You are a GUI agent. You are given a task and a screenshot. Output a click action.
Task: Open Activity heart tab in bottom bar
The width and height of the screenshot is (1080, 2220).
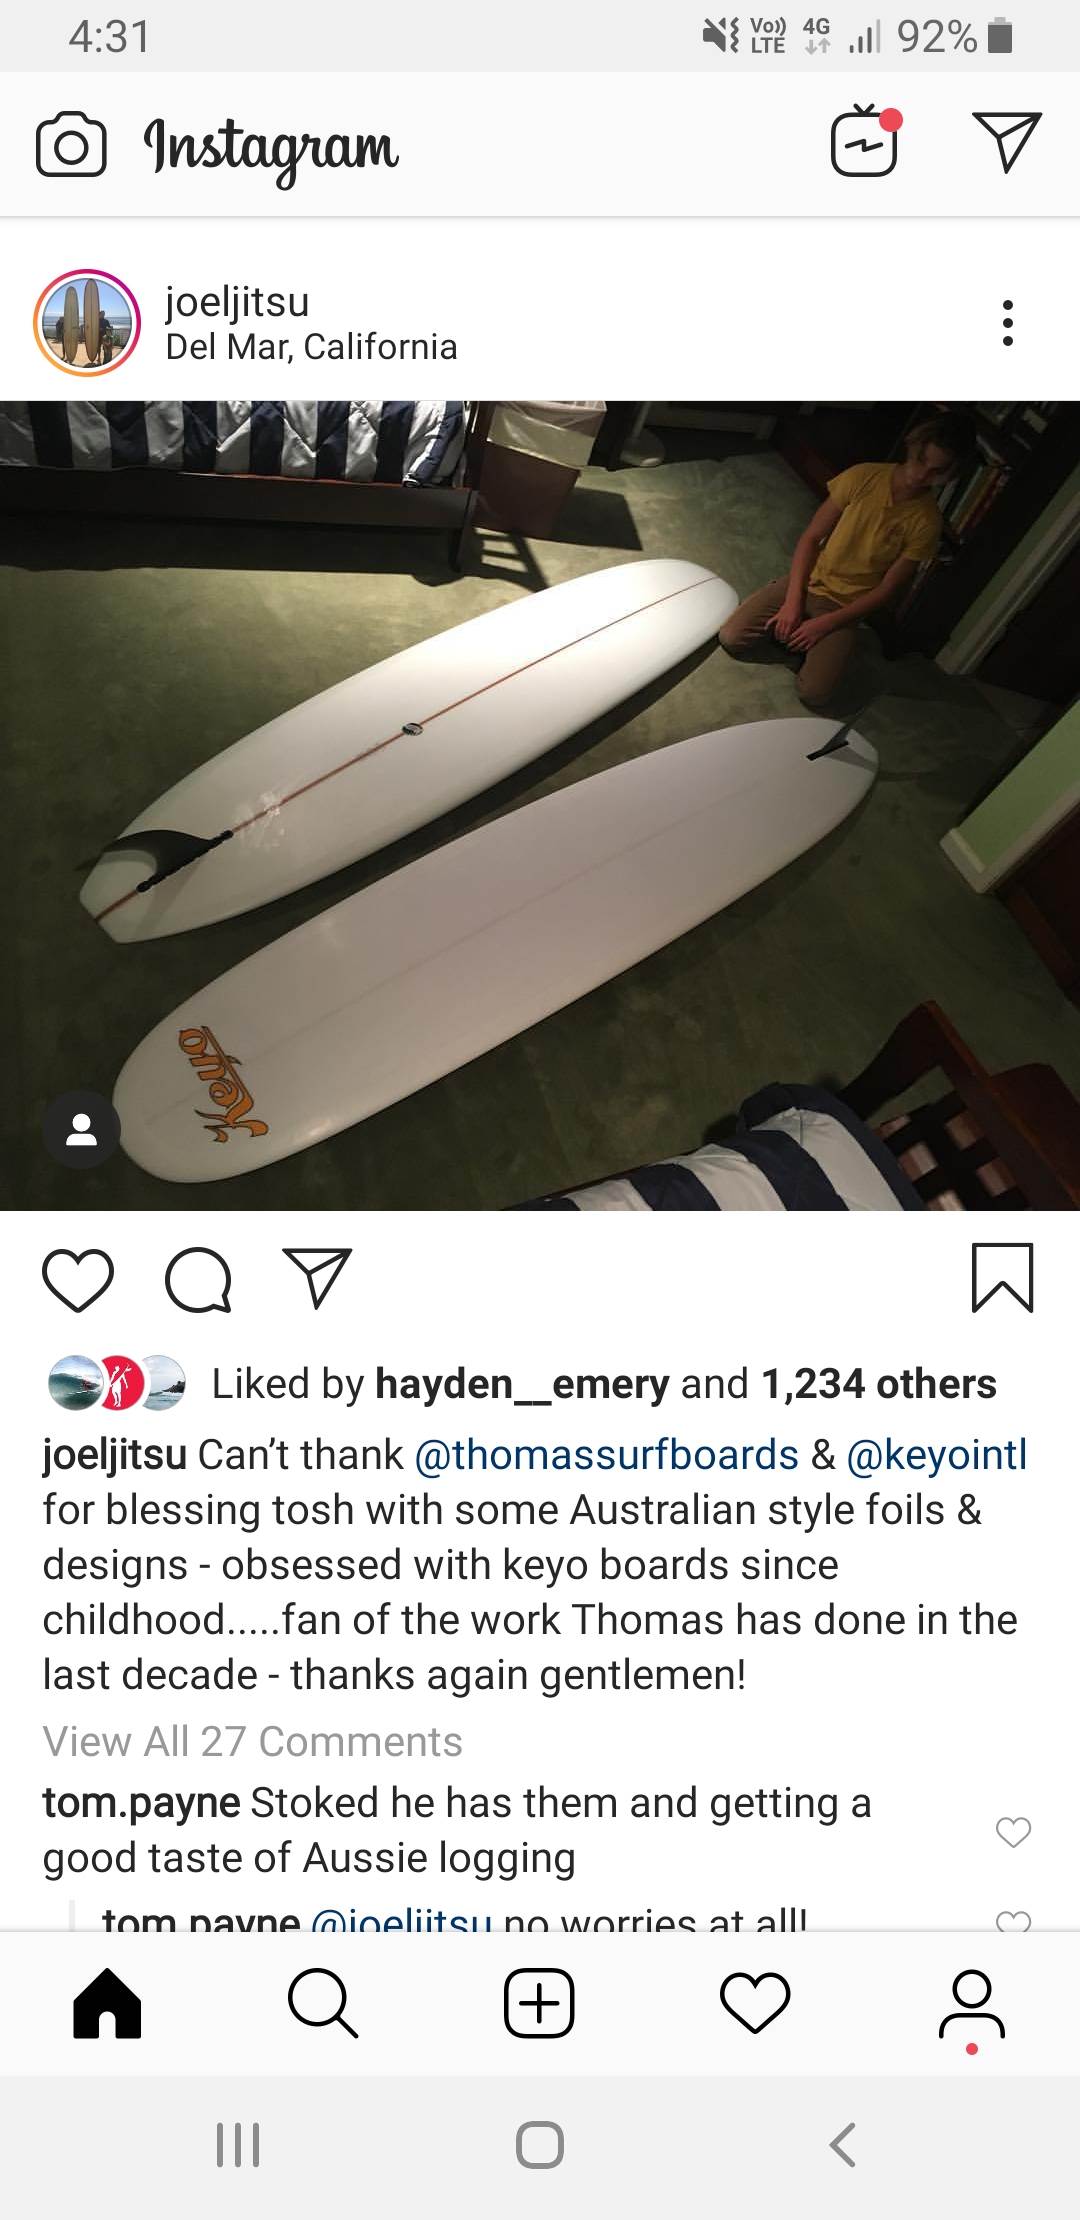point(755,2003)
